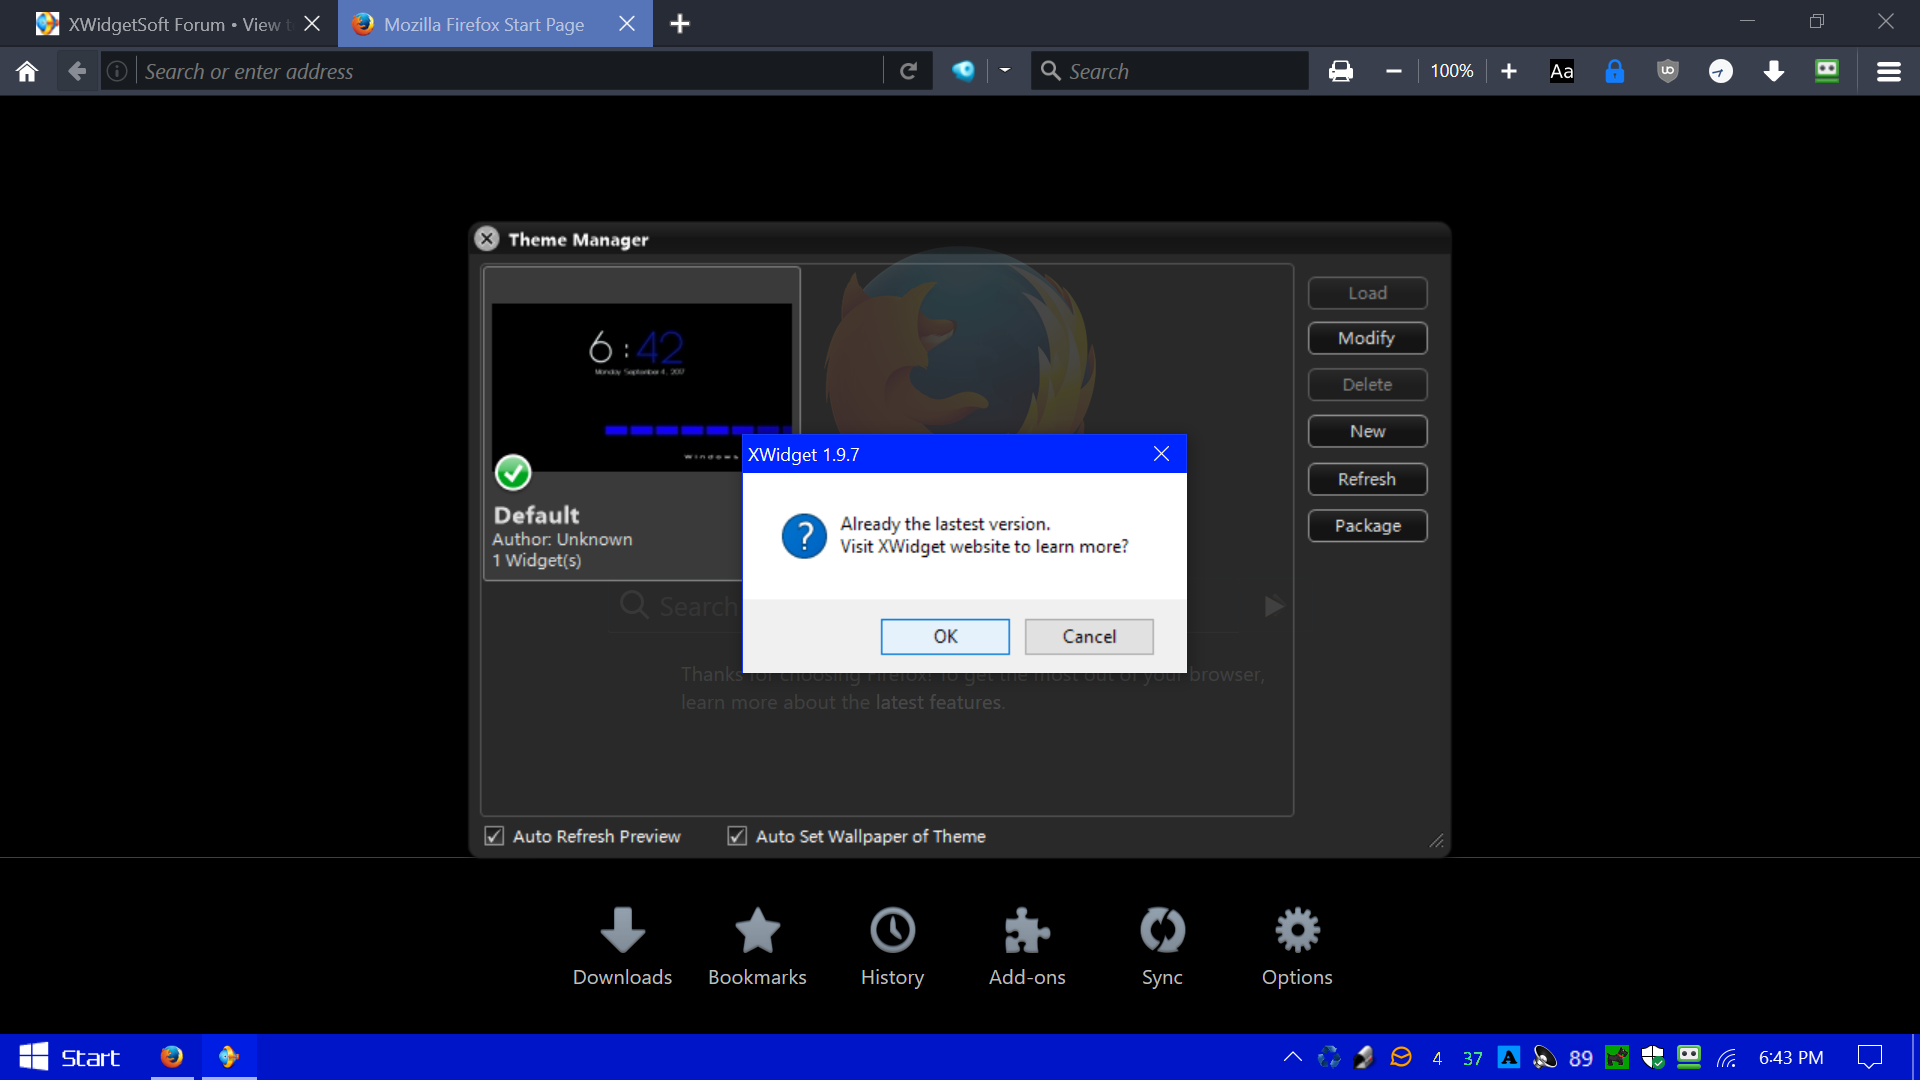Screen dimensions: 1920x1080
Task: Click the address bar input field
Action: tap(510, 71)
